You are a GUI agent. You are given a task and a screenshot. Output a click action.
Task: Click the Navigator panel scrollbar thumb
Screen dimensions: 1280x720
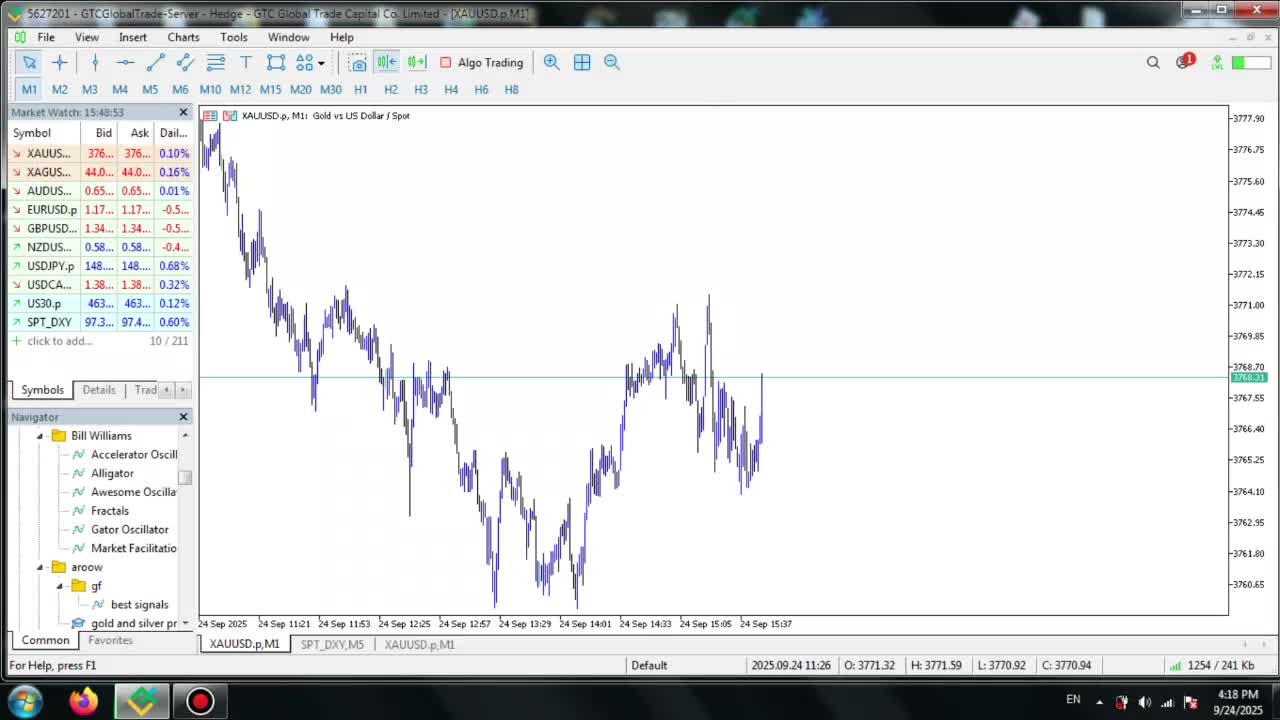tap(185, 478)
